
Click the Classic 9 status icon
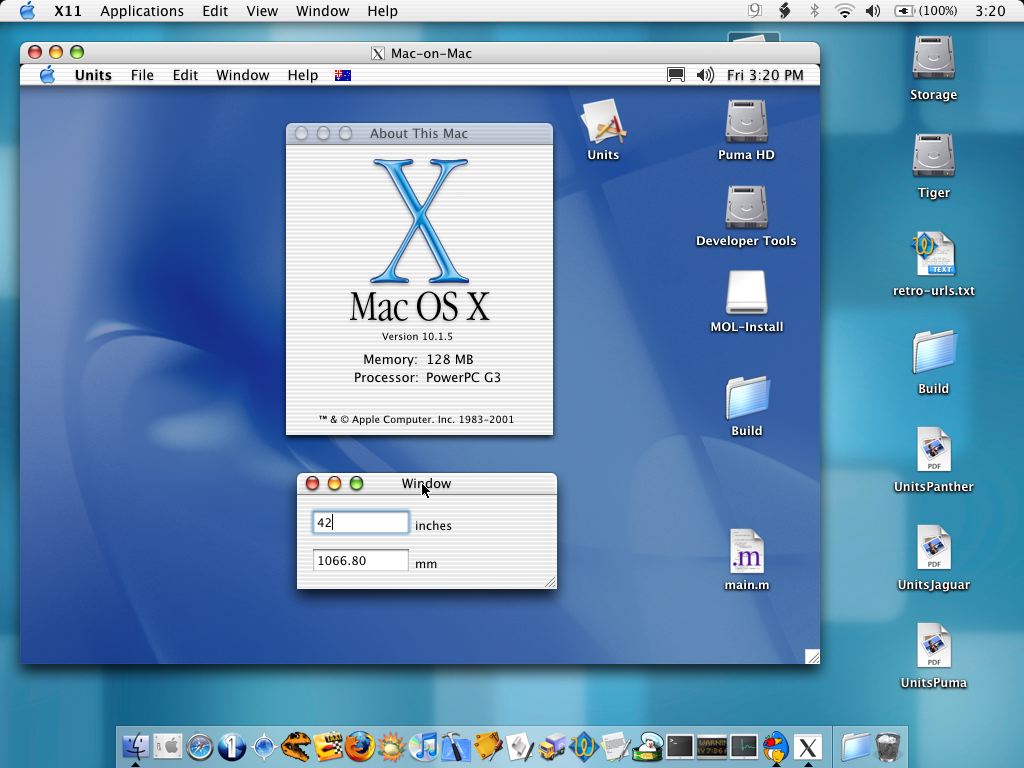(755, 10)
